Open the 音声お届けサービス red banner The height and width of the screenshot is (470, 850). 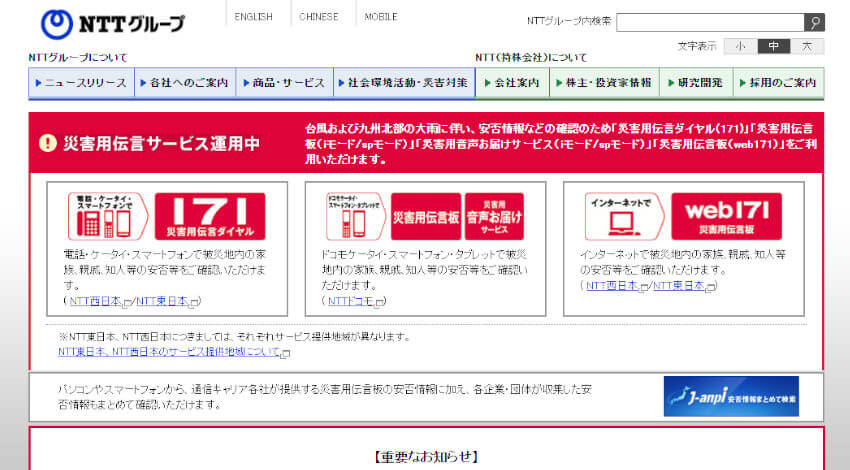pos(494,216)
